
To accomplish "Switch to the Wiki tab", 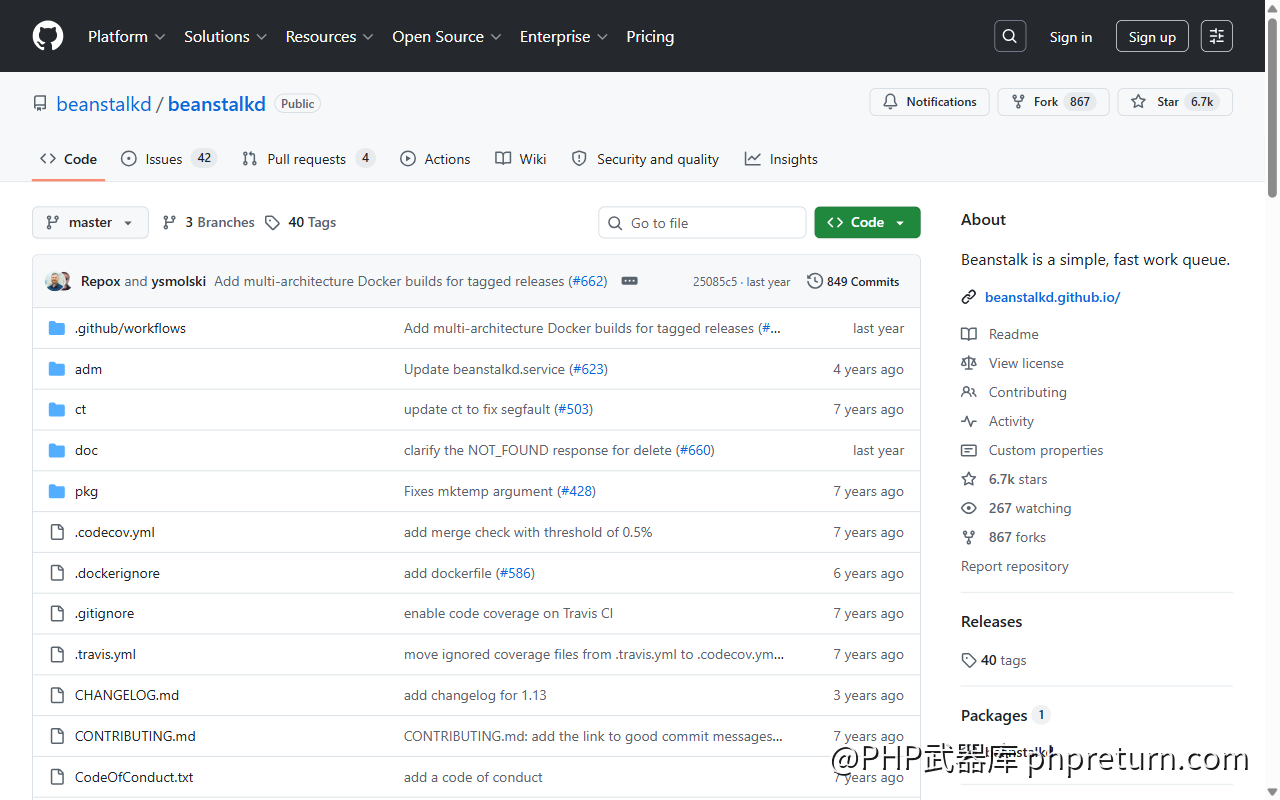I will pos(521,159).
